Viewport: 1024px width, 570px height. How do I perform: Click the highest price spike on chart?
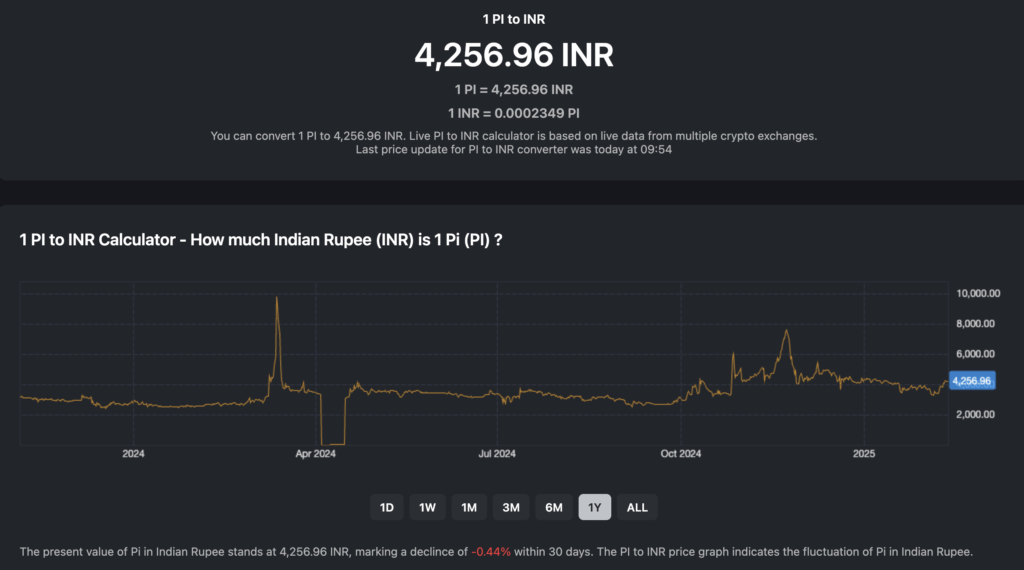click(x=277, y=298)
